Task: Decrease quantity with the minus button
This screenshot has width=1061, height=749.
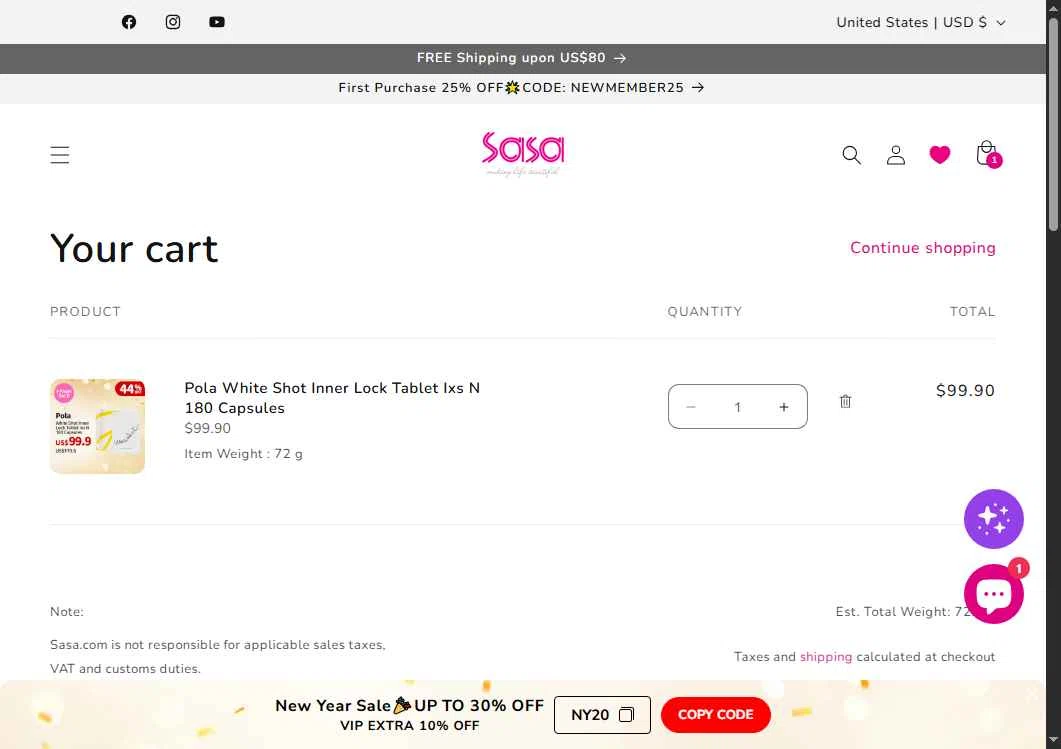Action: (690, 407)
